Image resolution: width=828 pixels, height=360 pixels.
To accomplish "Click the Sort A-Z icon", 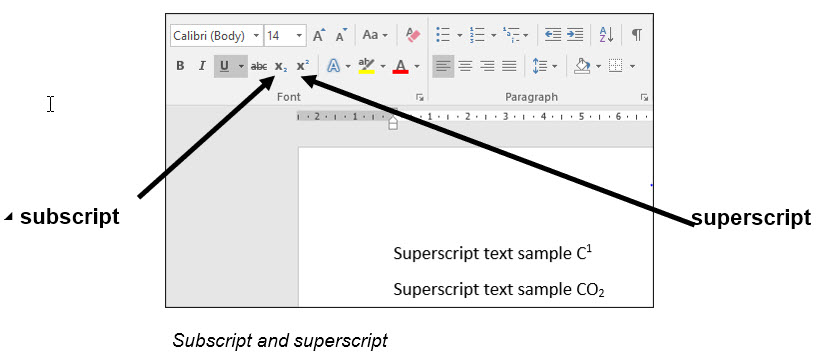I will (606, 35).
